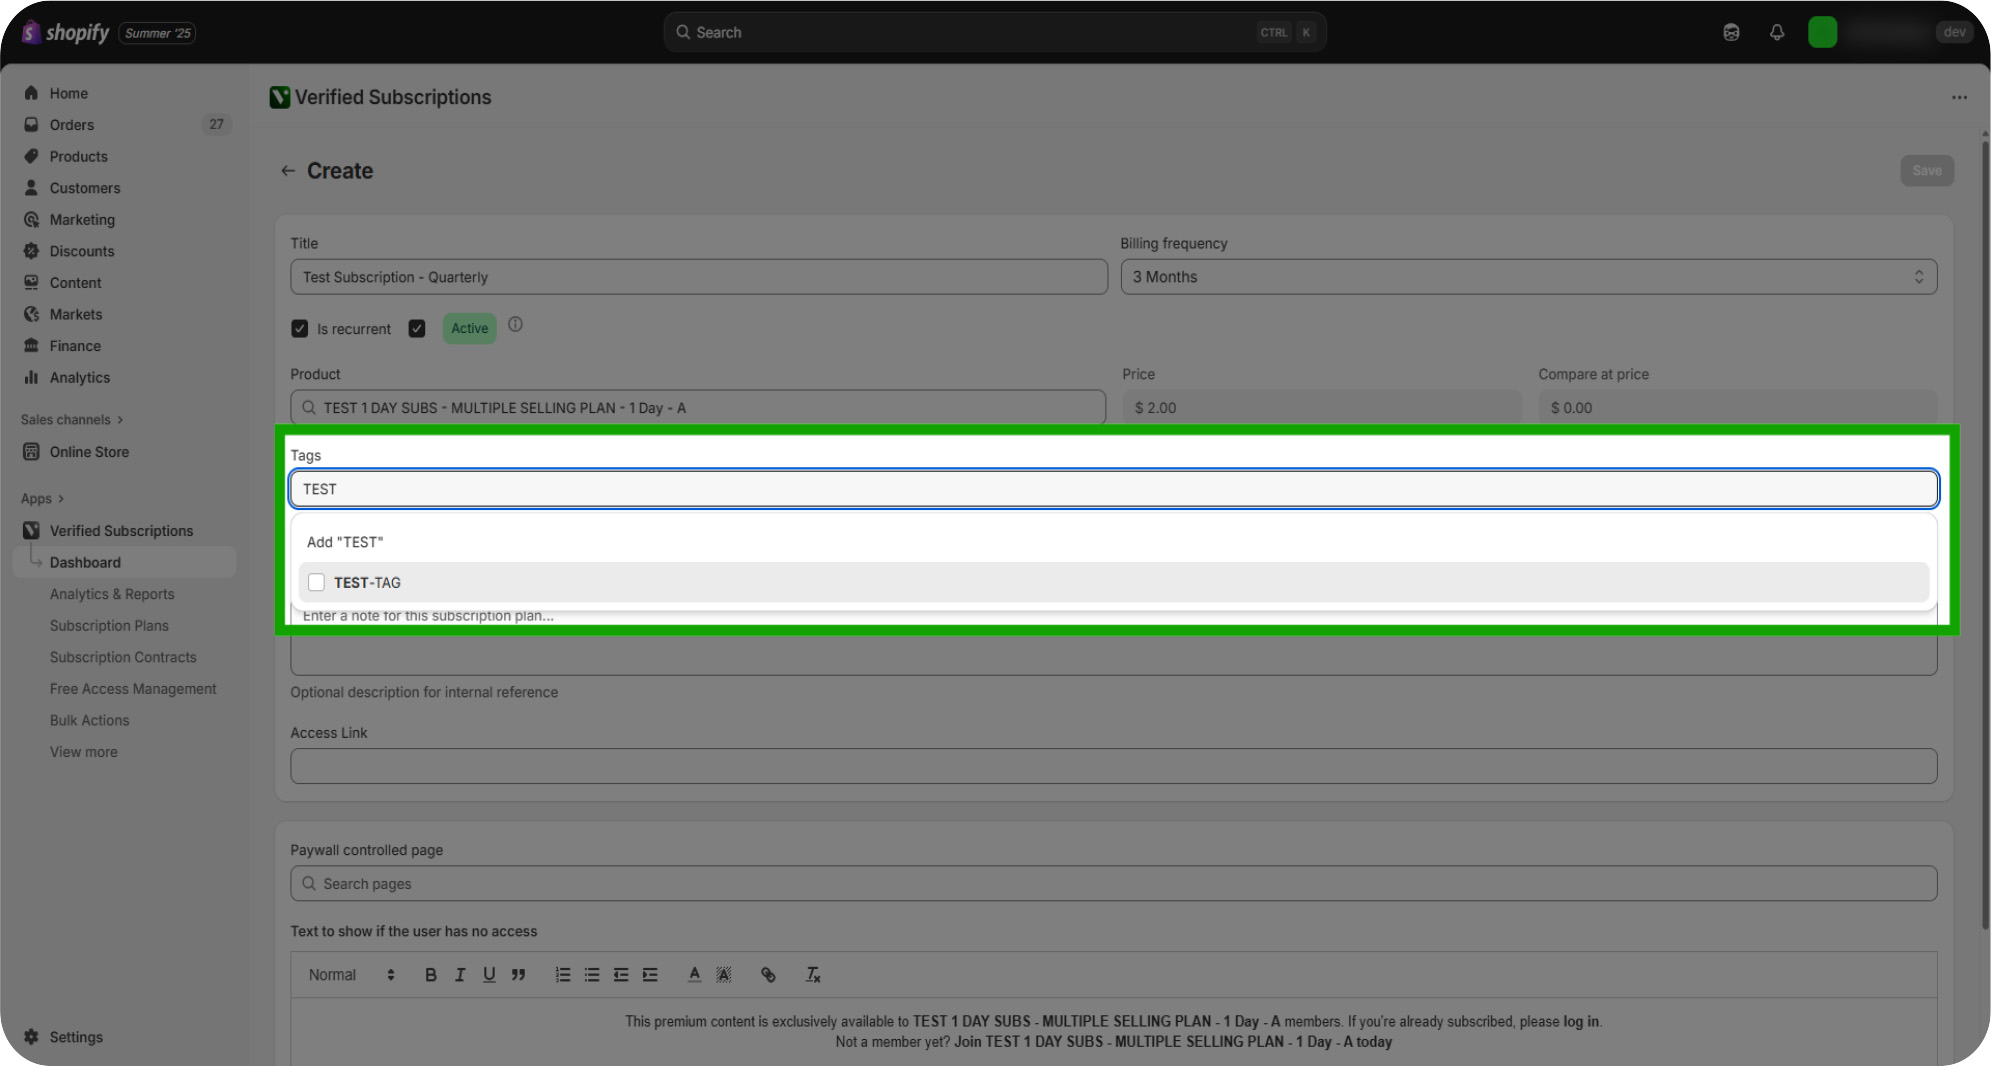Click the Product search field

(698, 408)
